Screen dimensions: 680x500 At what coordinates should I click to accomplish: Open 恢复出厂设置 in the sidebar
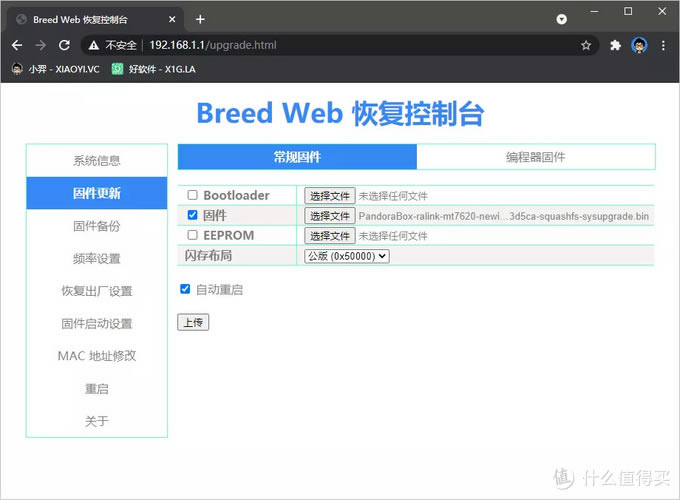click(97, 291)
